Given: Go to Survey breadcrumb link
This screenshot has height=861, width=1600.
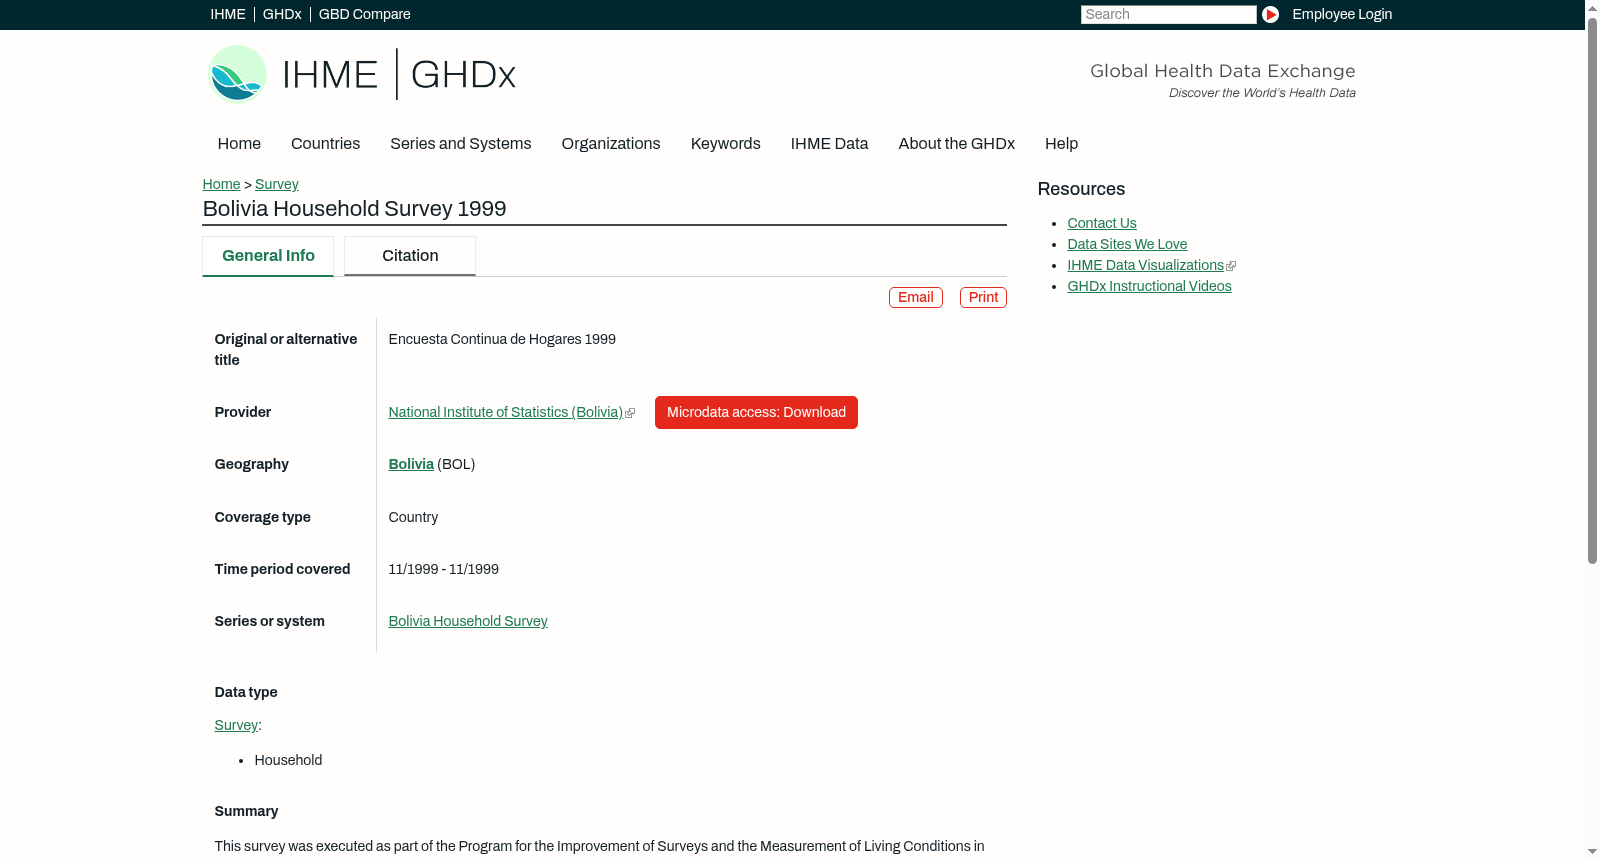Looking at the screenshot, I should point(277,184).
